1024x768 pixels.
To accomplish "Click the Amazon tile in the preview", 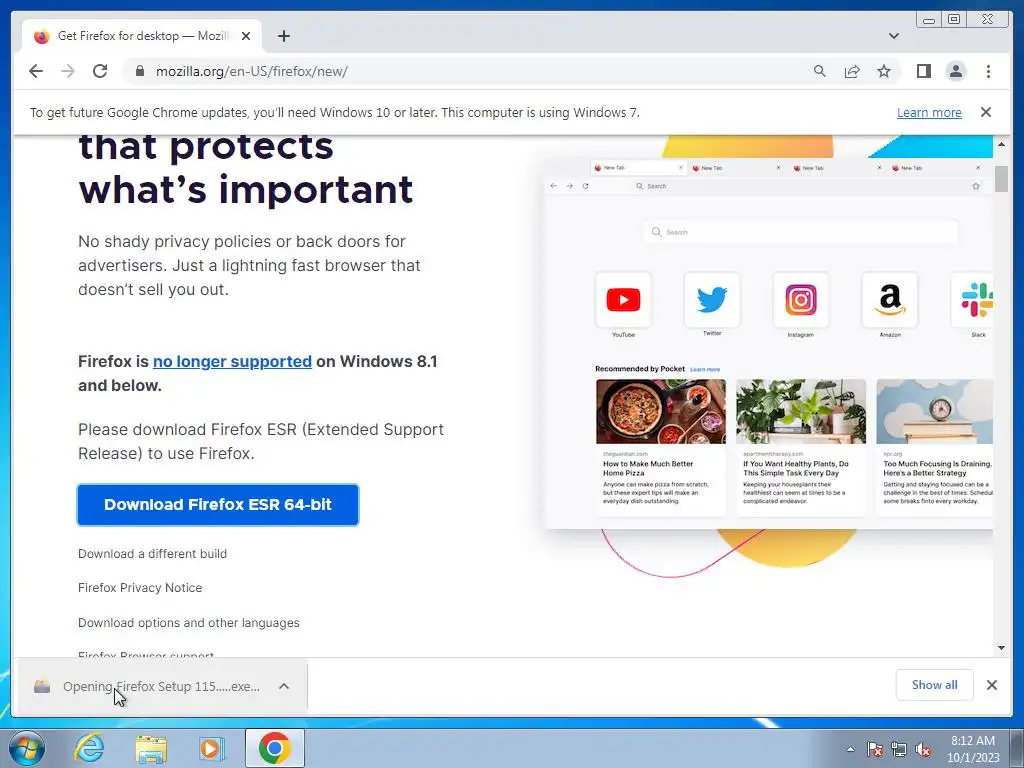I will (x=889, y=300).
